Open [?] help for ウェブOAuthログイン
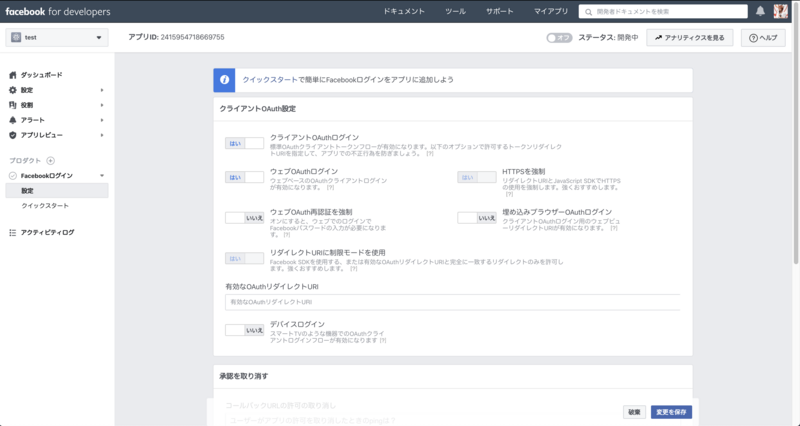 pyautogui.click(x=330, y=188)
